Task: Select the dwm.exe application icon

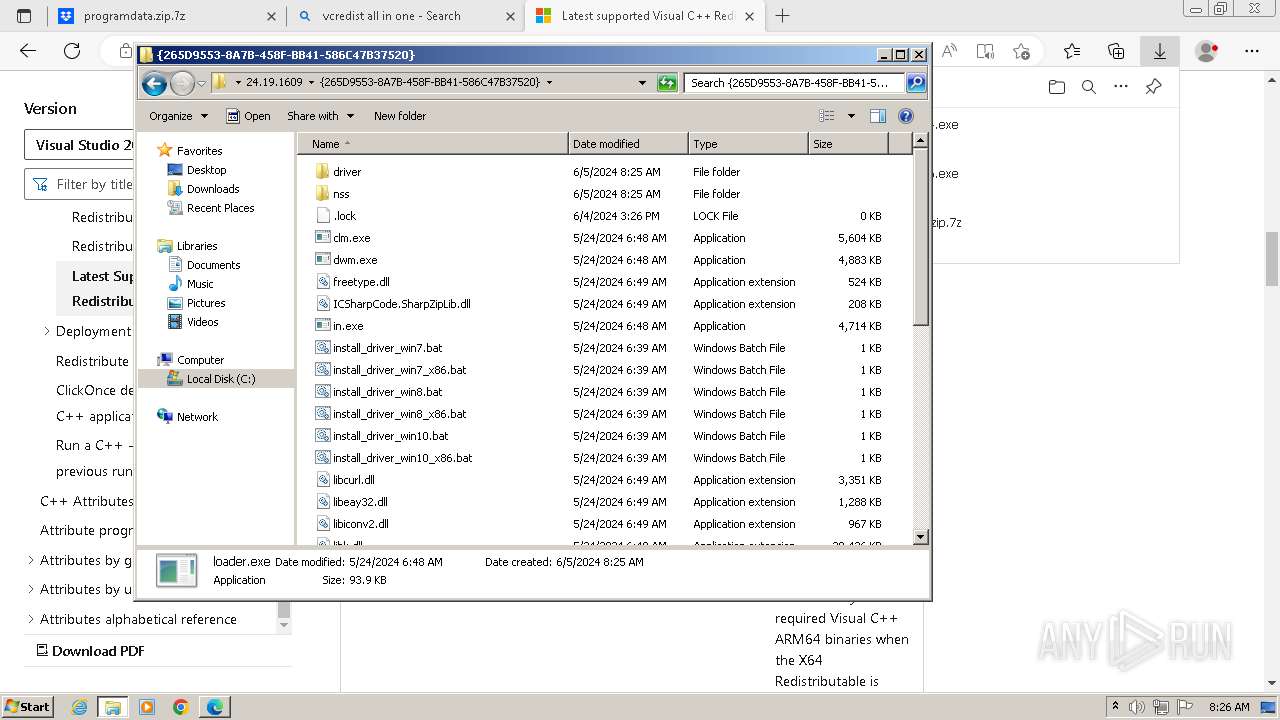Action: 322,260
